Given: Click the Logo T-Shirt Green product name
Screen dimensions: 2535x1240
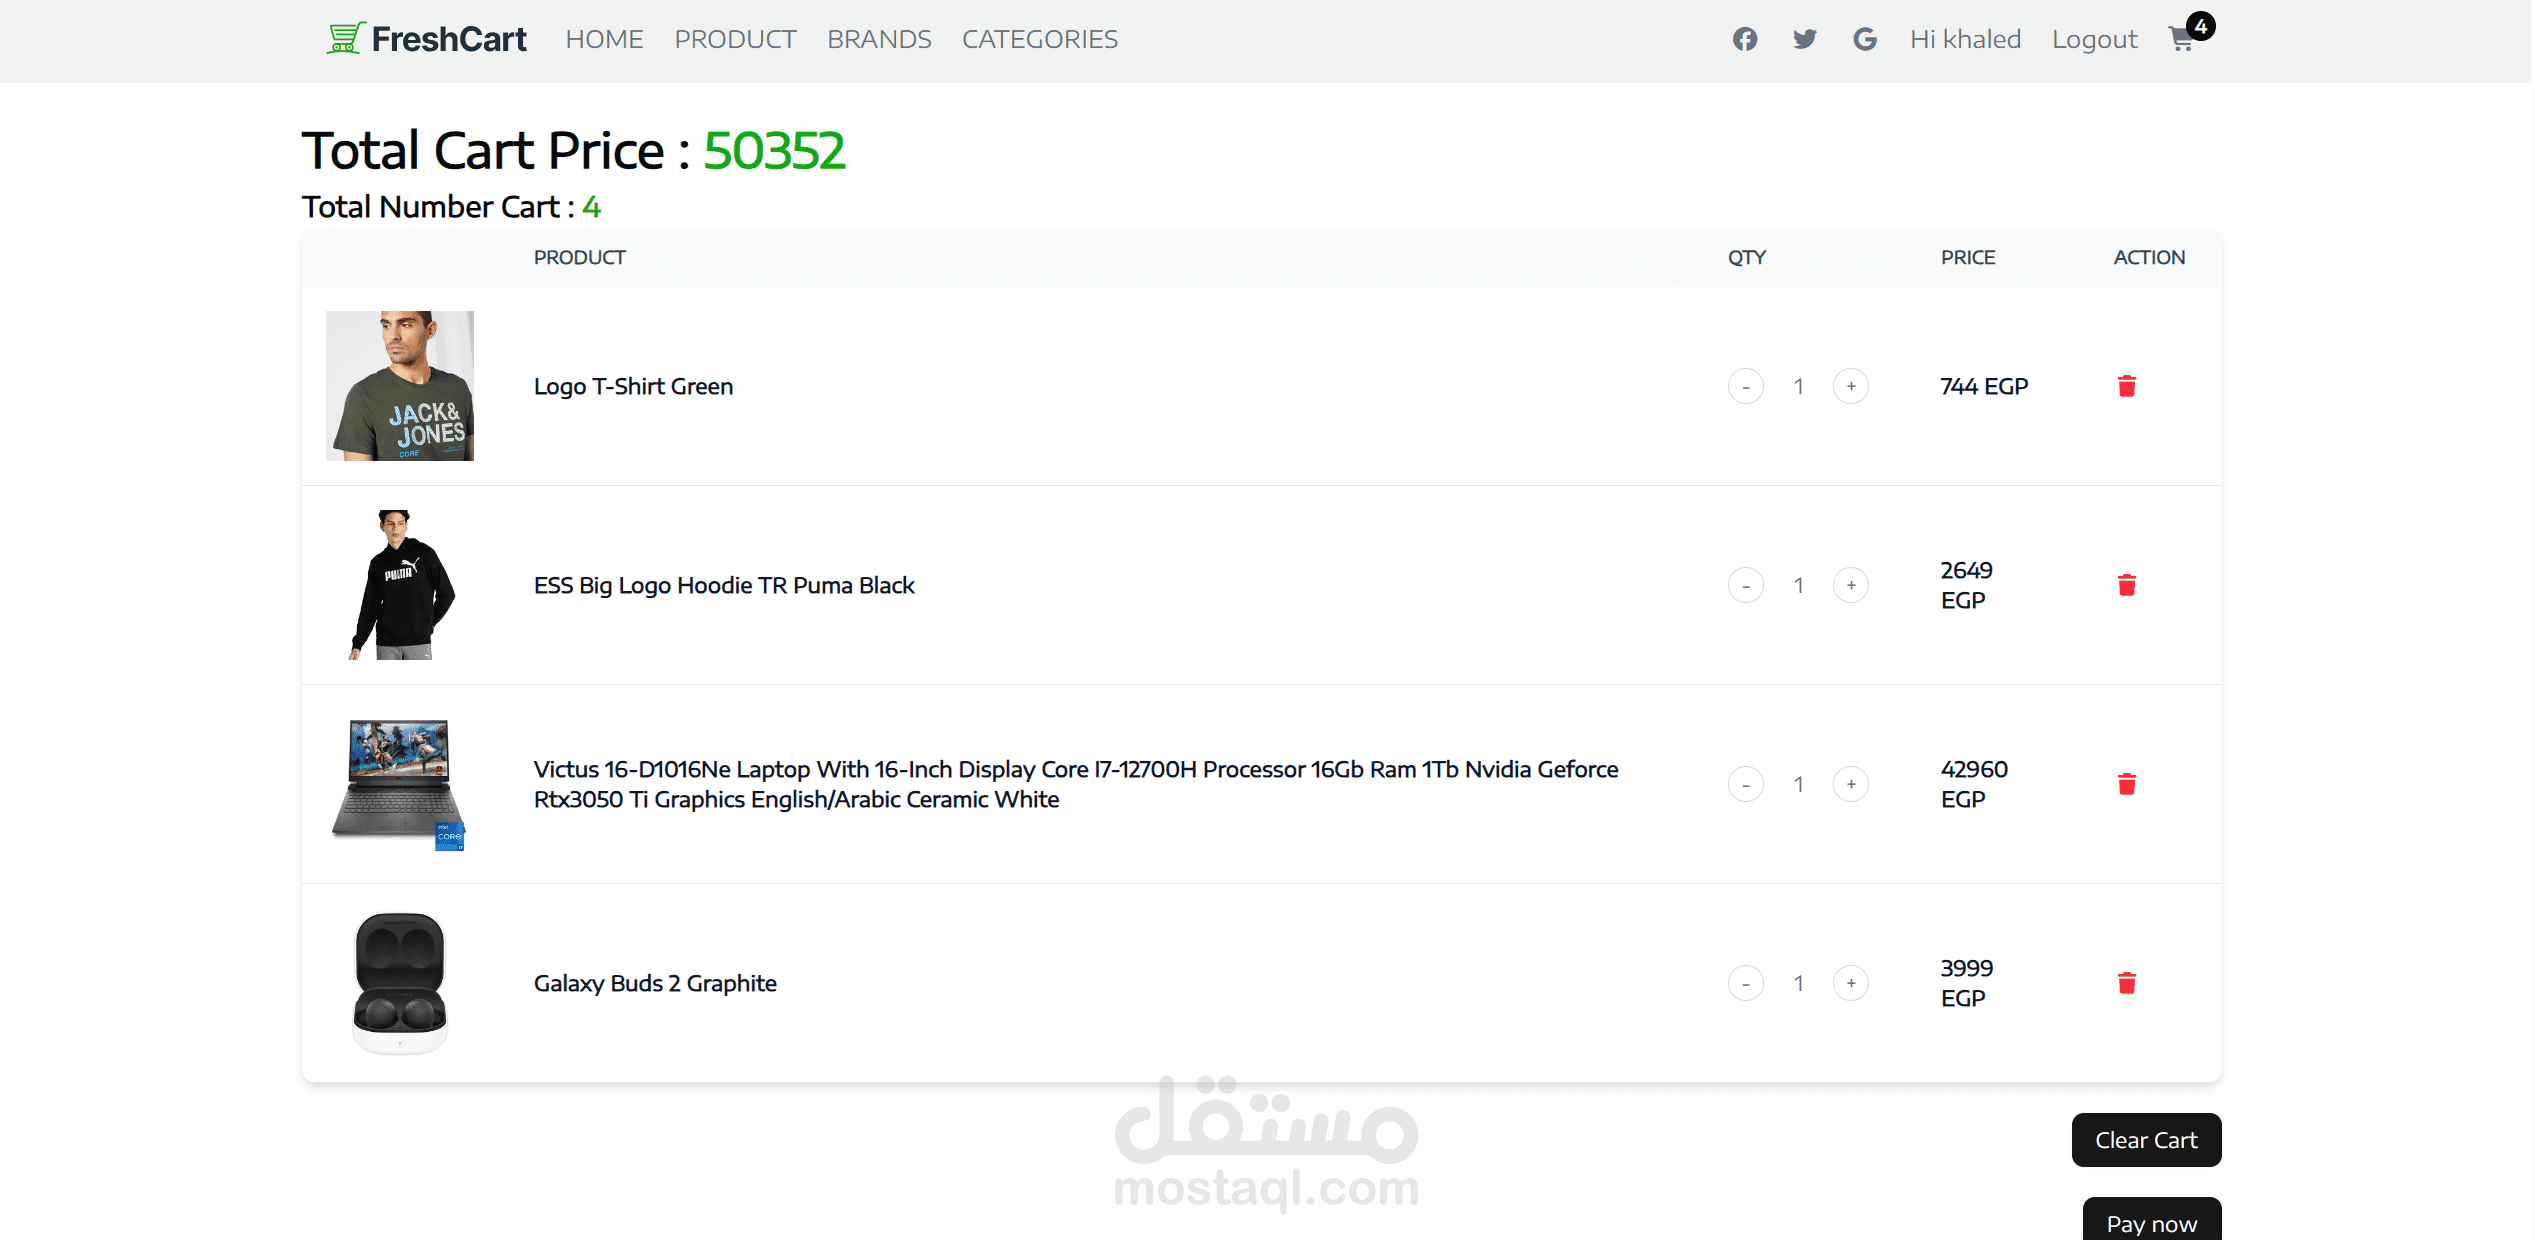Looking at the screenshot, I should [x=633, y=386].
